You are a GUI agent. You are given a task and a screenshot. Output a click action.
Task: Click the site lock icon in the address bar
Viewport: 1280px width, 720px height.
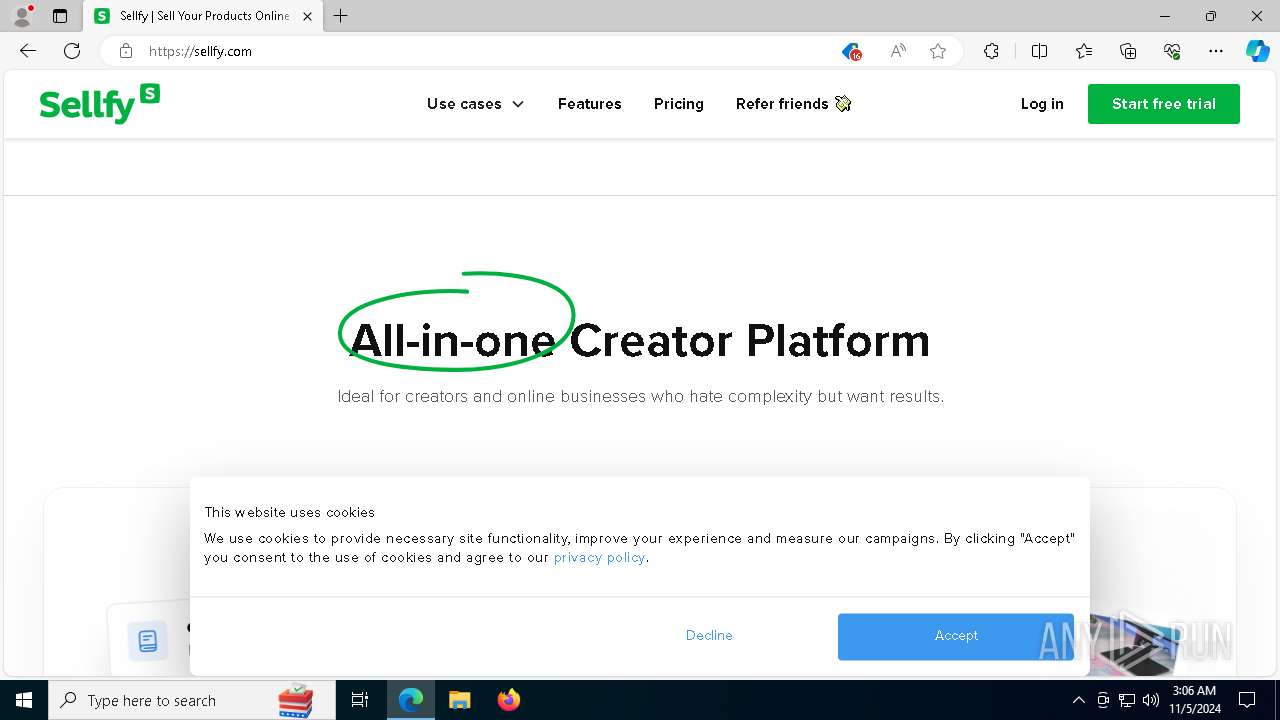[126, 51]
